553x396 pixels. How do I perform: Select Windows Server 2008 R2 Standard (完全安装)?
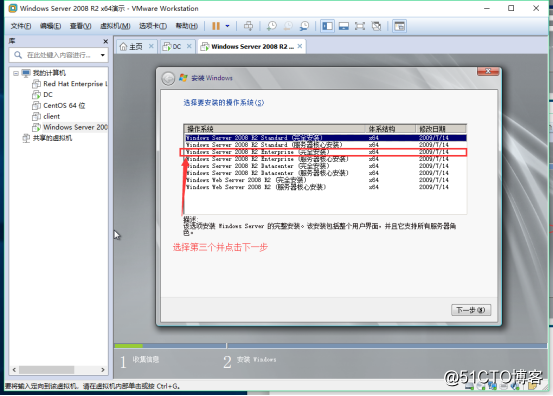pyautogui.click(x=326, y=138)
